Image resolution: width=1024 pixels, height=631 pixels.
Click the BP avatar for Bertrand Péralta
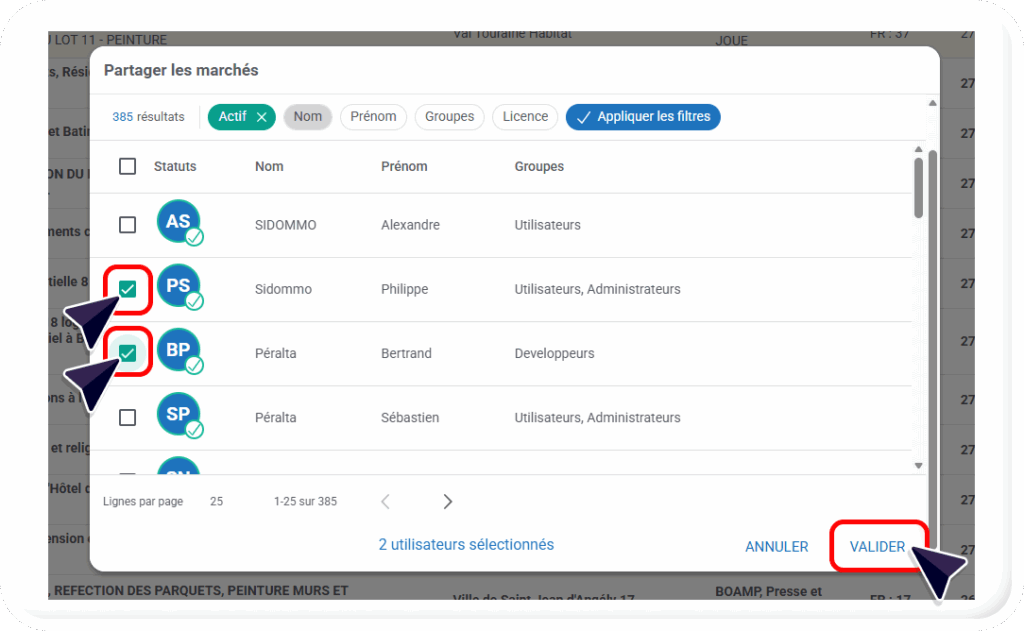point(179,352)
